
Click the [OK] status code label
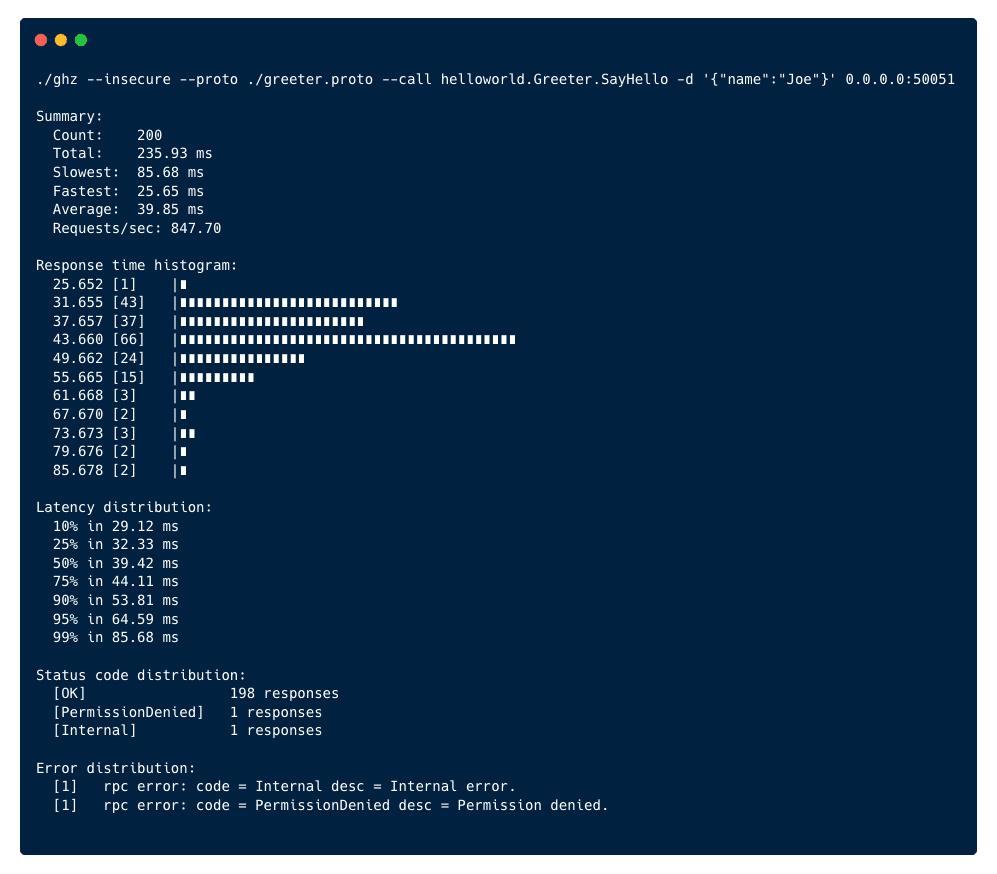(x=69, y=693)
